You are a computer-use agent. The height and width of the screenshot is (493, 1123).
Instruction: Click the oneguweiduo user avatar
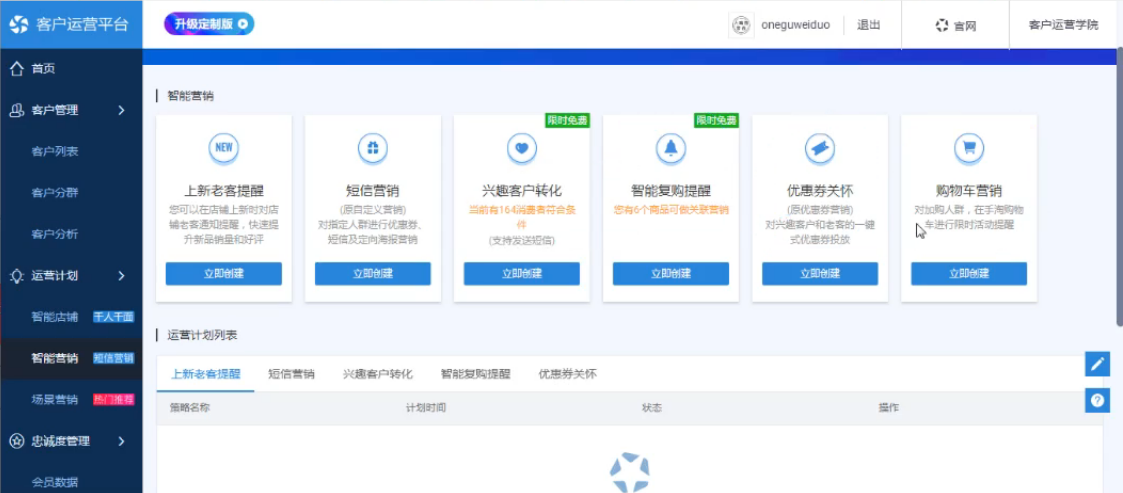[741, 25]
